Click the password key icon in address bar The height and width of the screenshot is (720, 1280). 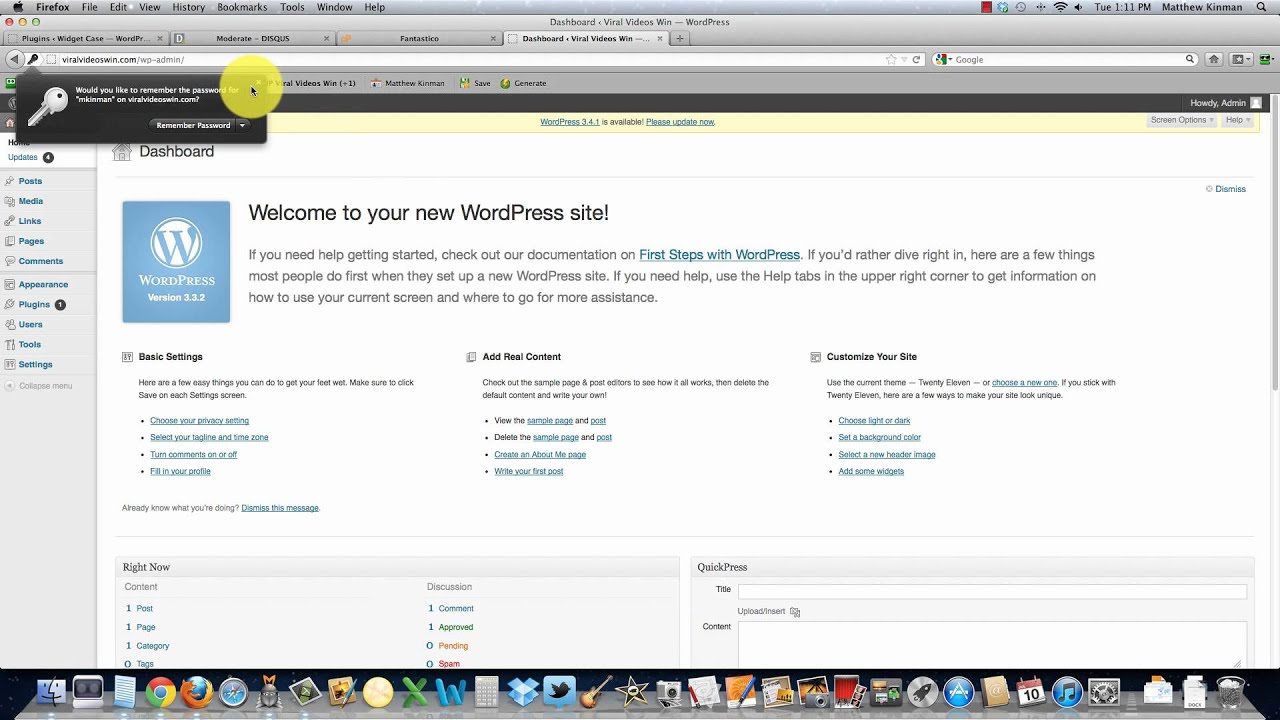pos(32,59)
